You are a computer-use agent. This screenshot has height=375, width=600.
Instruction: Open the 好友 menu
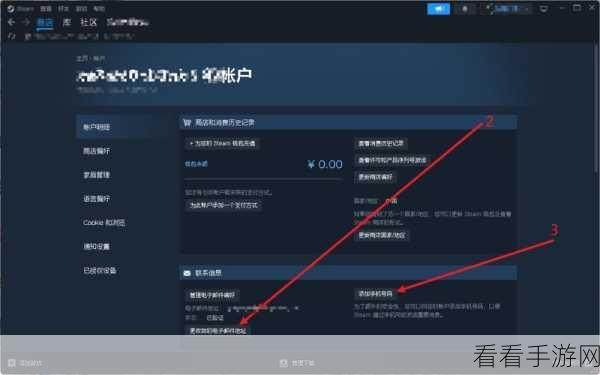click(64, 8)
